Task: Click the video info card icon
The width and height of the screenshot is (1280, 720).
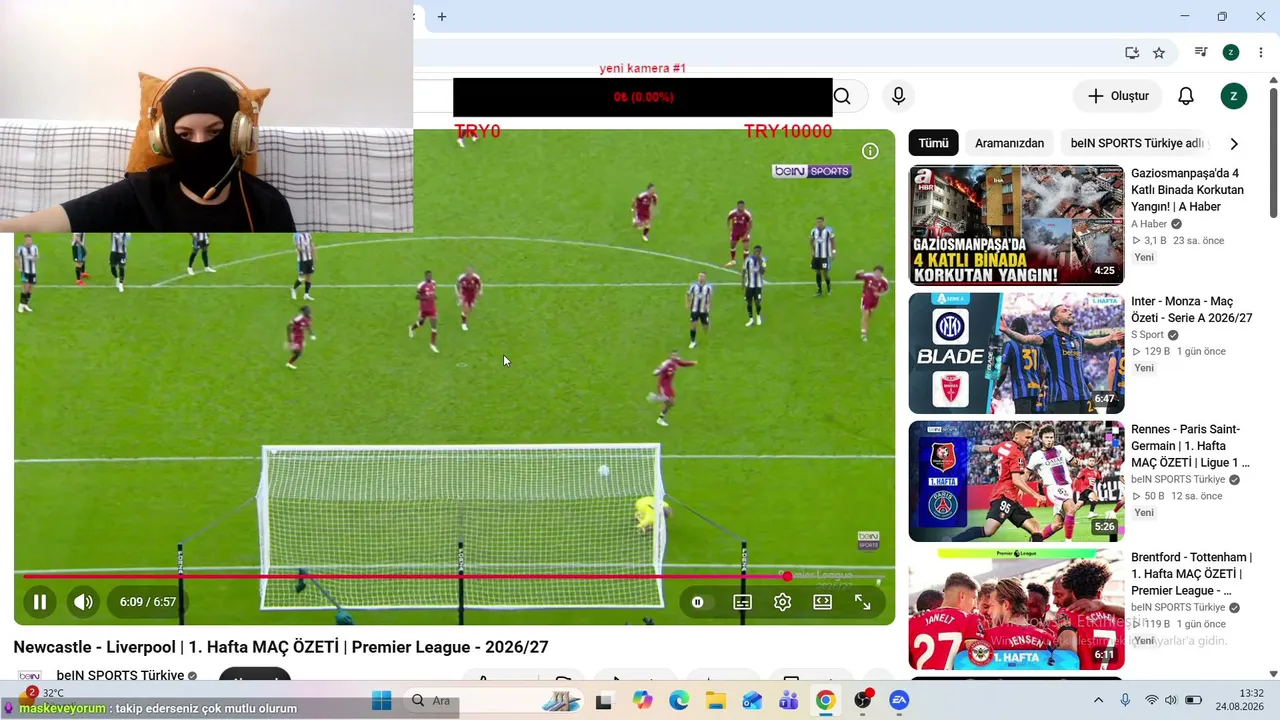Action: pos(870,151)
